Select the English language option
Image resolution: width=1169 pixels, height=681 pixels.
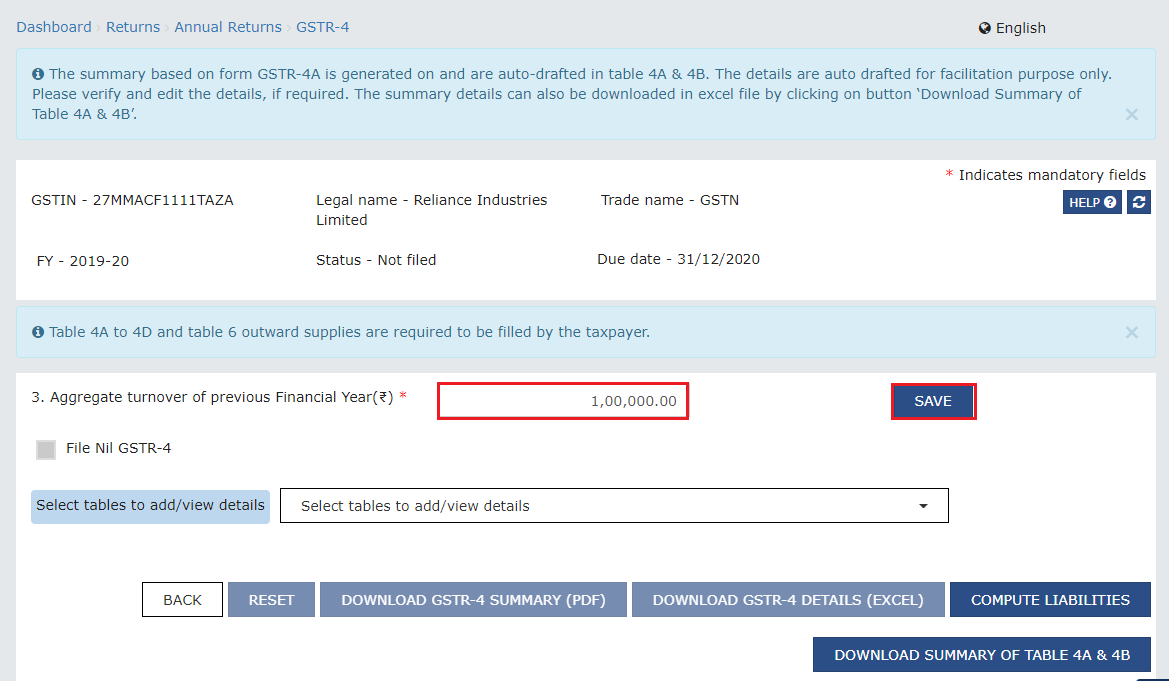point(1020,28)
